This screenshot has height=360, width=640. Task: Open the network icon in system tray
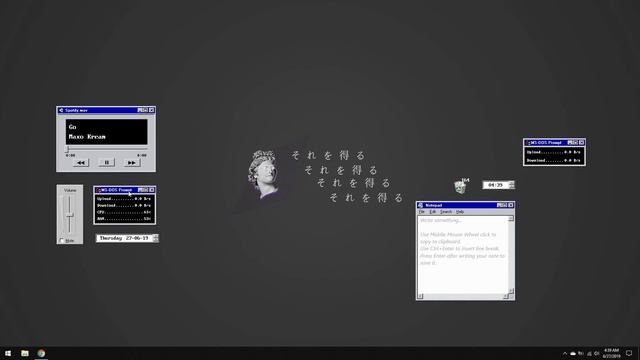point(589,353)
